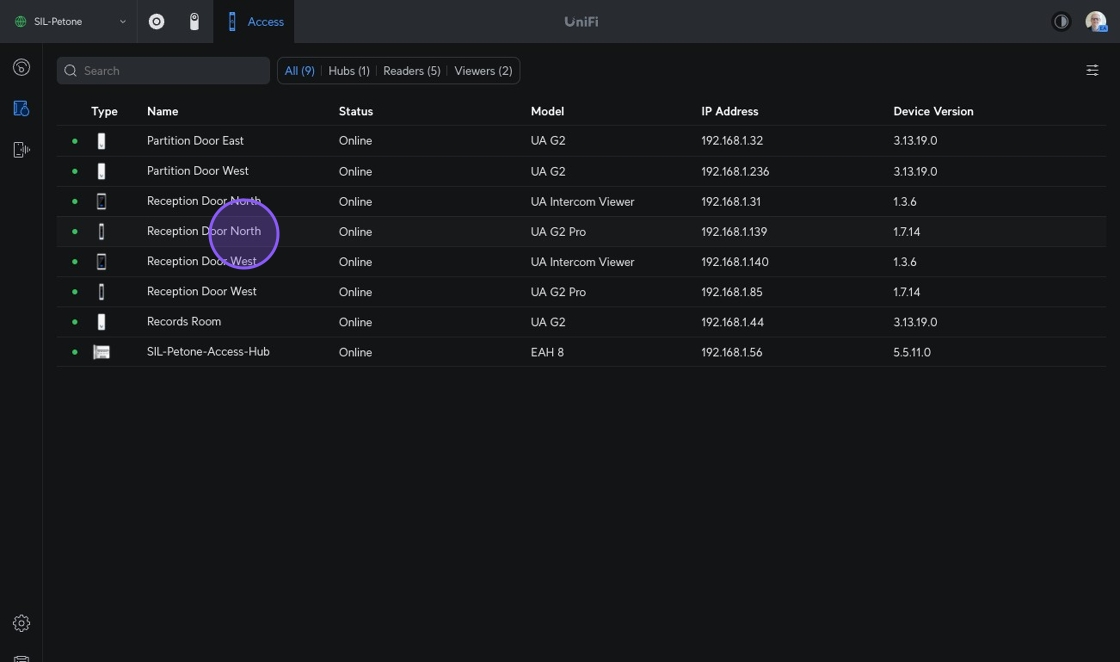1120x662 pixels.
Task: Show only Viewers (2) devices
Action: pos(483,71)
